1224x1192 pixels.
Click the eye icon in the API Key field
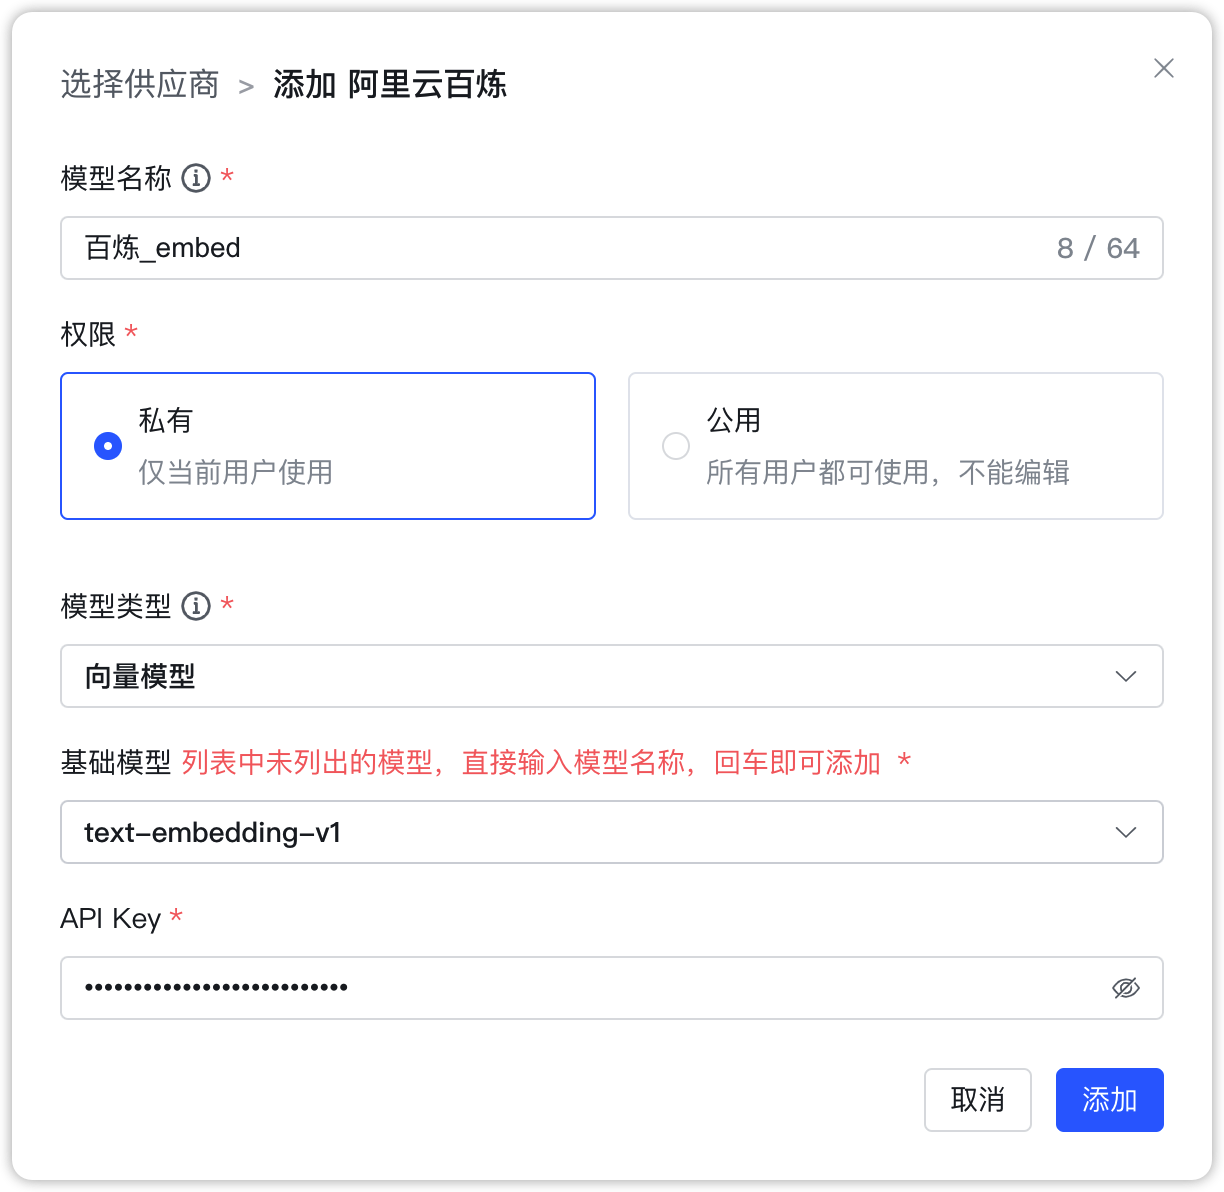click(x=1125, y=988)
